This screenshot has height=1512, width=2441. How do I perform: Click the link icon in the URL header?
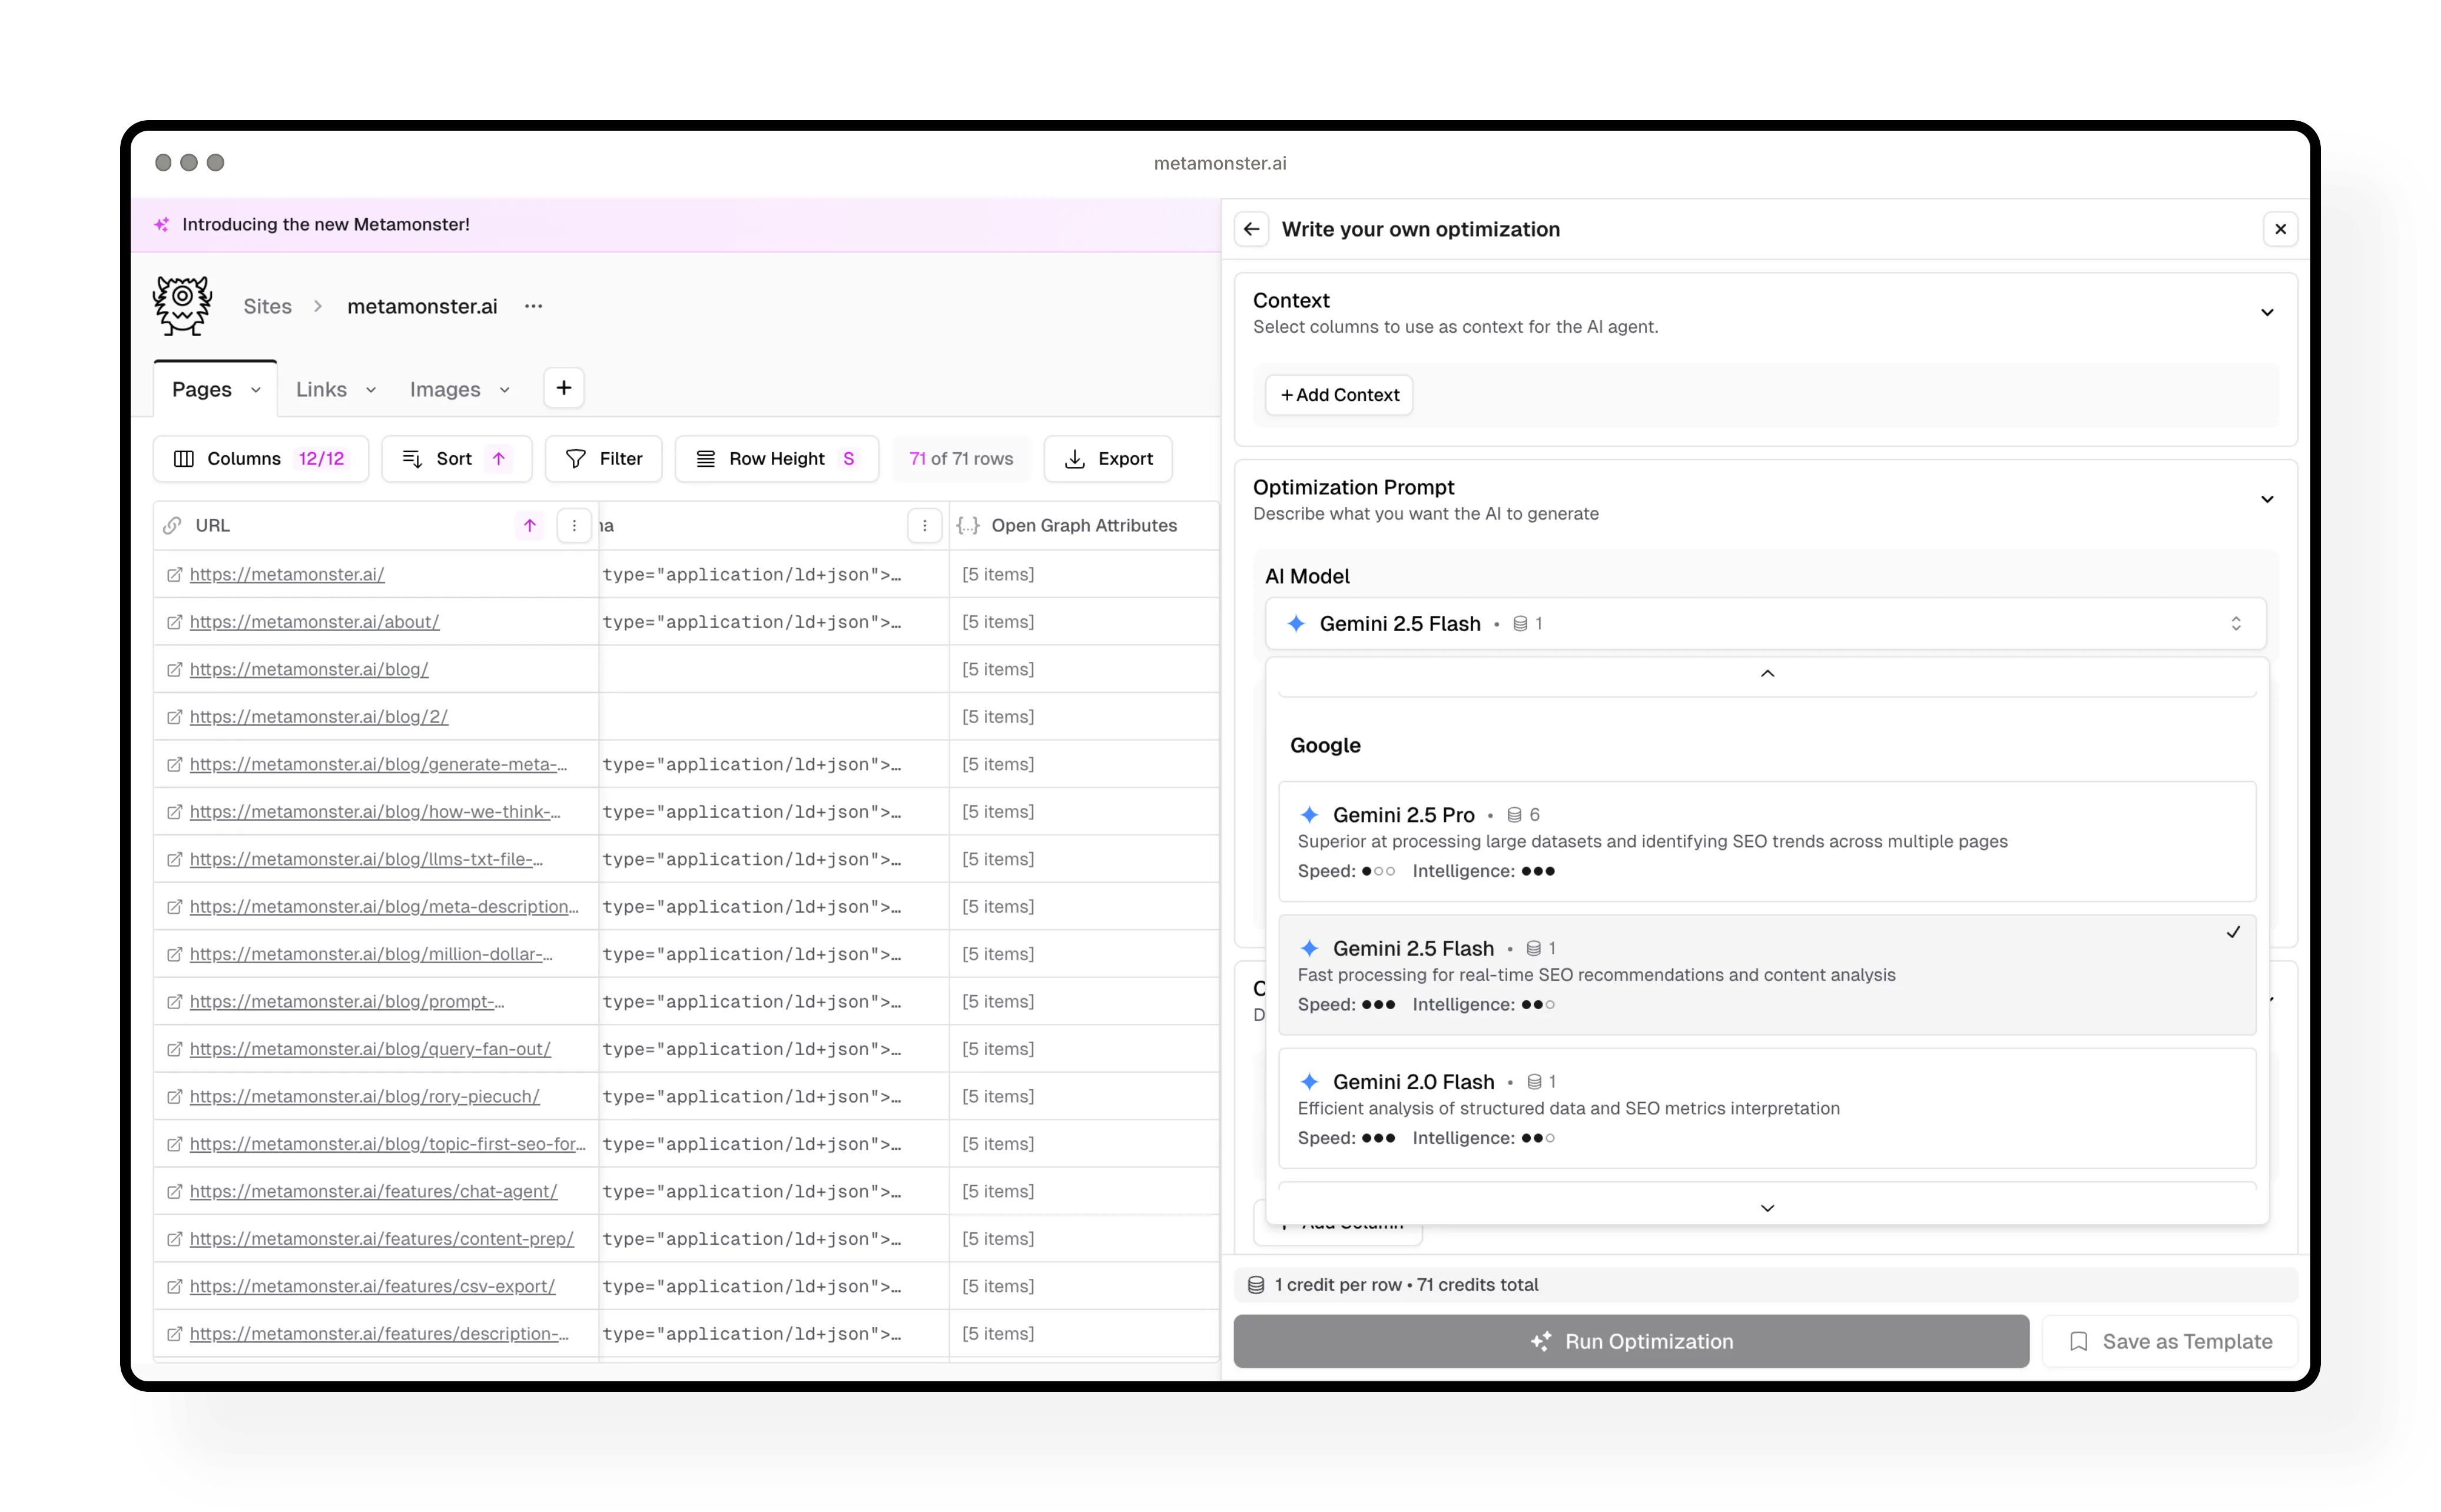[x=172, y=525]
